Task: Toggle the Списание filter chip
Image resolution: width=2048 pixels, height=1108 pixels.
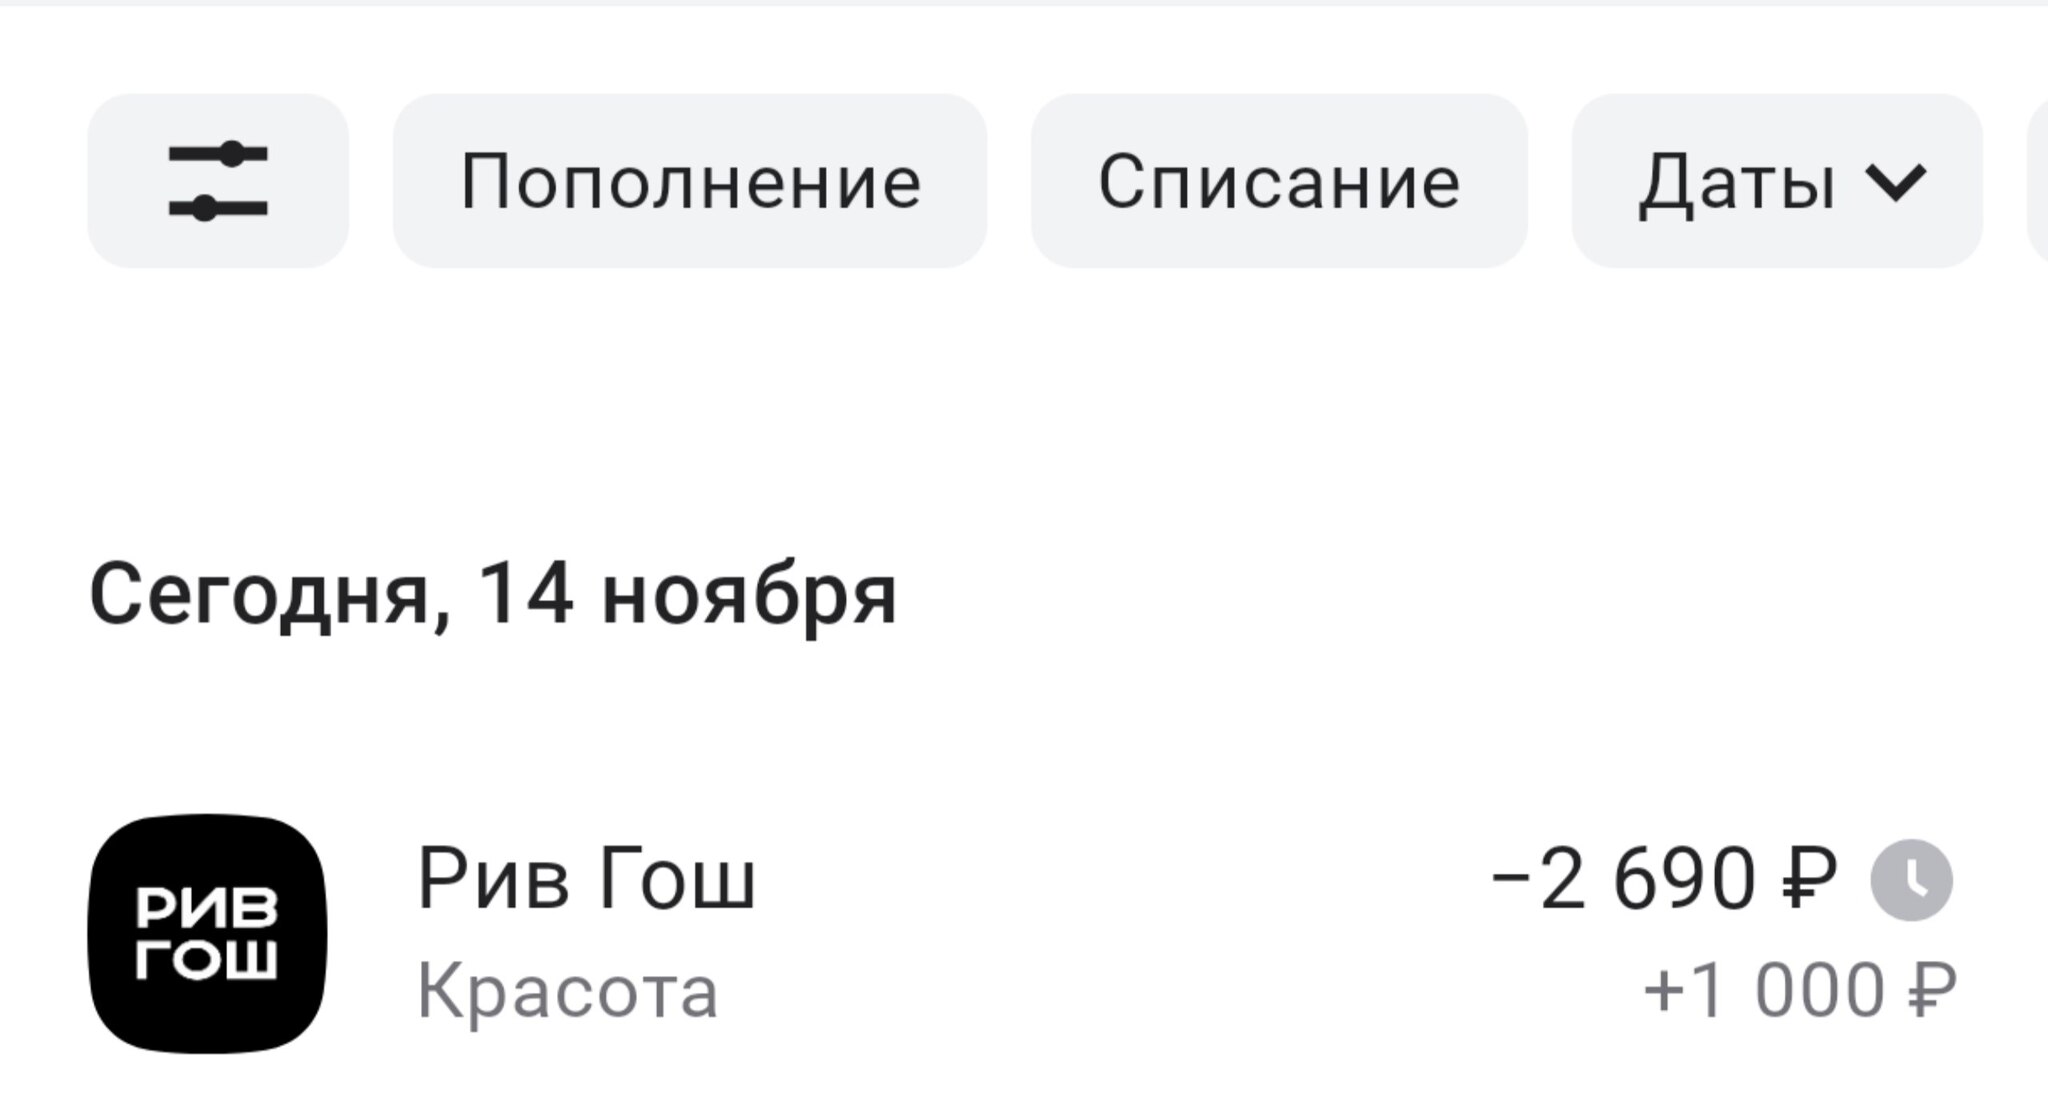Action: click(x=1279, y=181)
